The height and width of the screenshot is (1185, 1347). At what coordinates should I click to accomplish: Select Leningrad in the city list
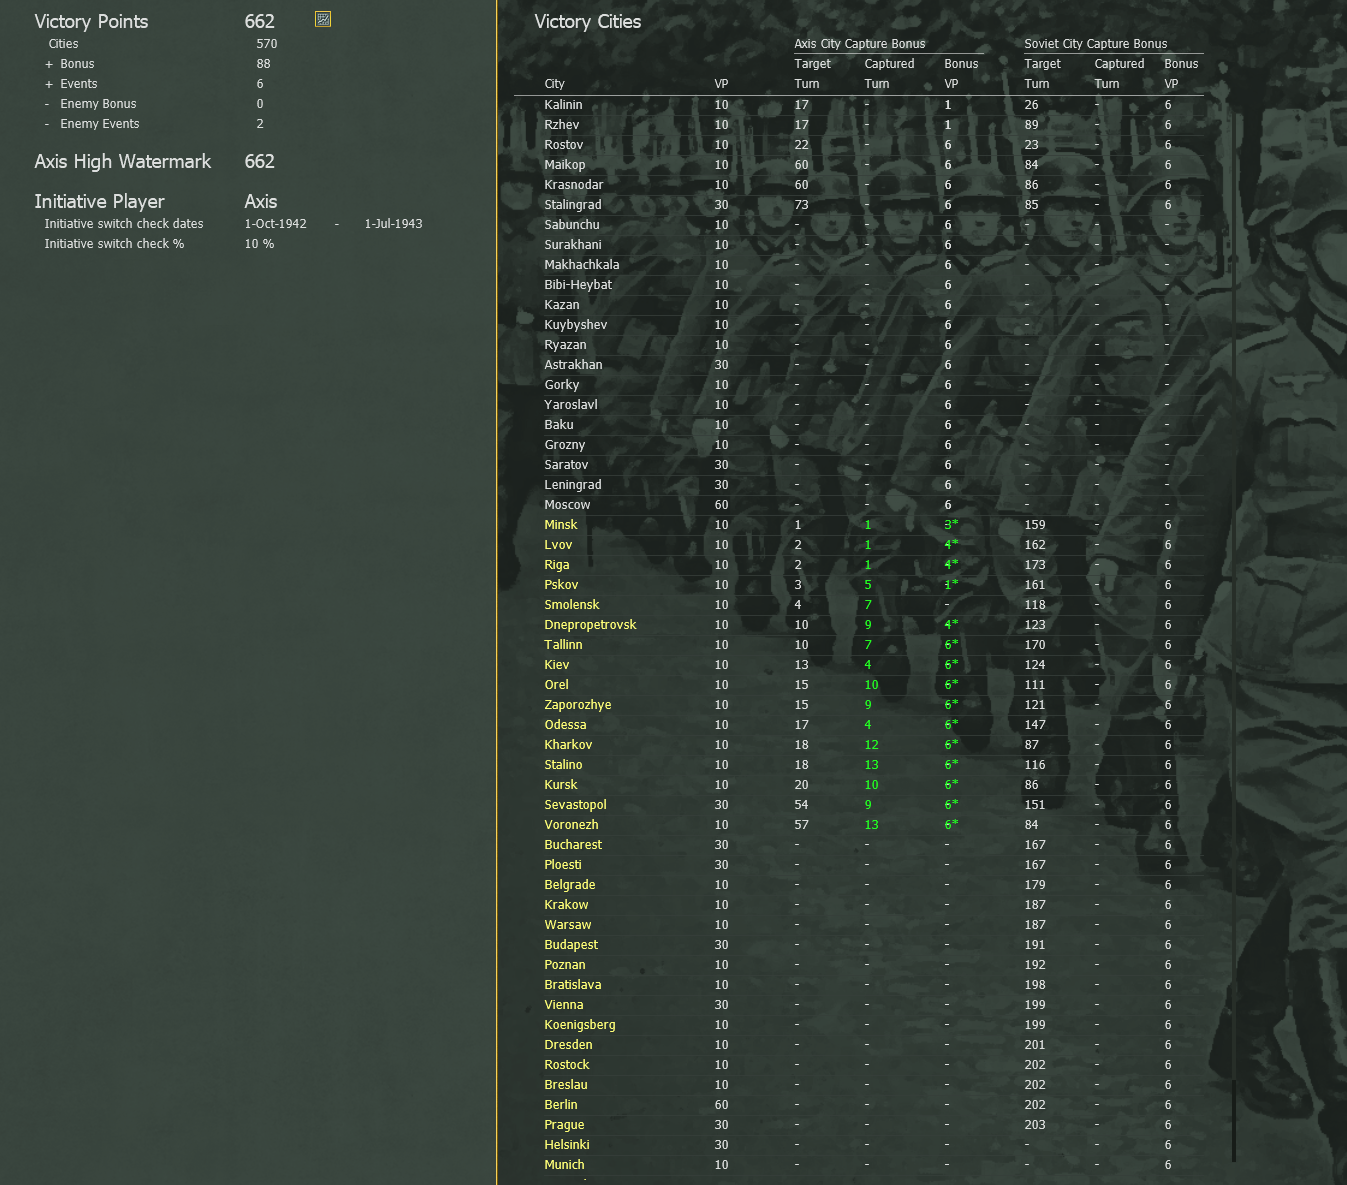tap(573, 485)
